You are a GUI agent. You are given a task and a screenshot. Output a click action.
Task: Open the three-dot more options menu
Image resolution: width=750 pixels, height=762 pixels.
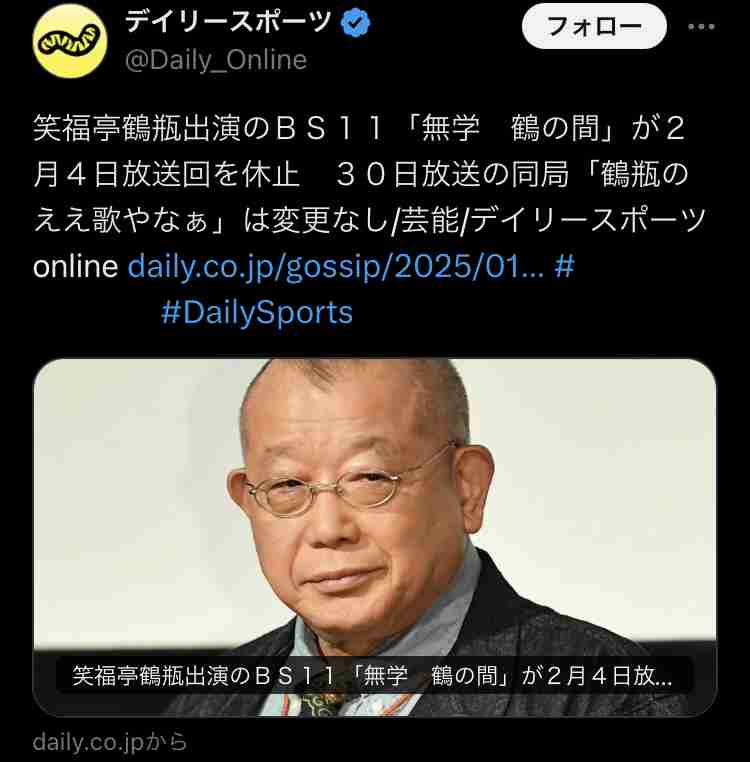pyautogui.click(x=701, y=27)
